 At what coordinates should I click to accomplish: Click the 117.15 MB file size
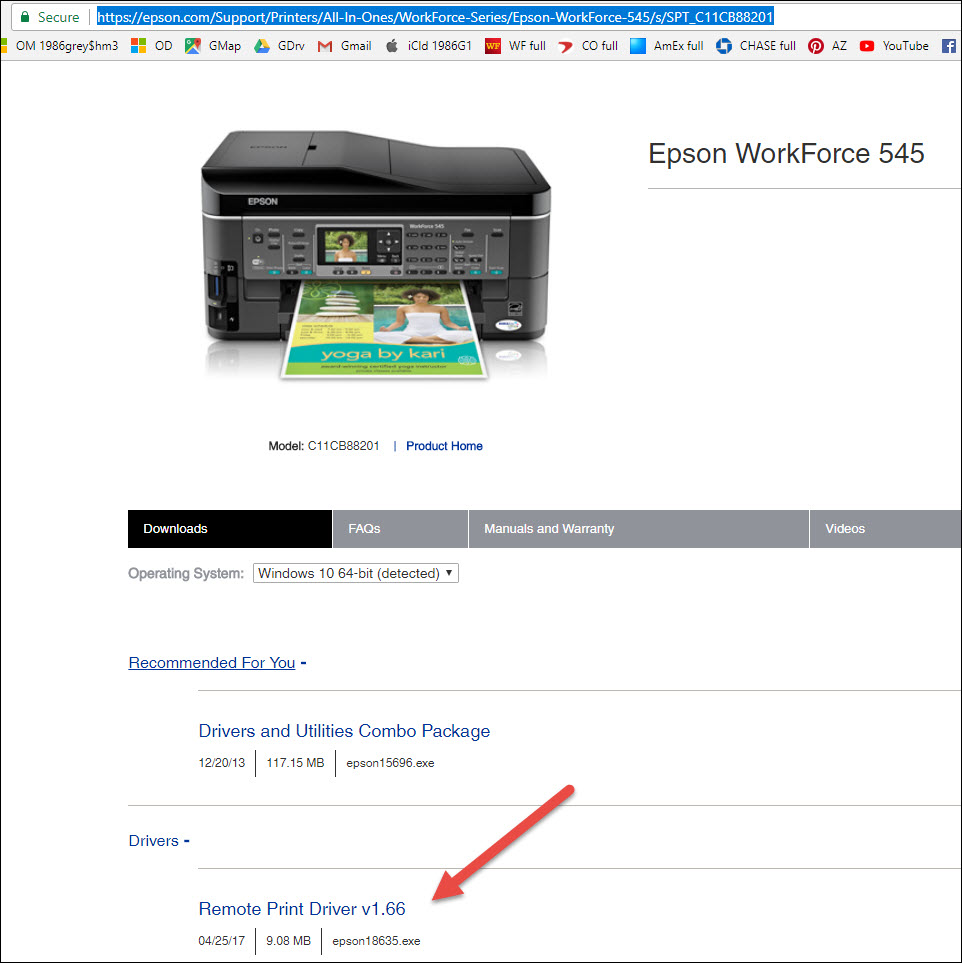pos(295,763)
